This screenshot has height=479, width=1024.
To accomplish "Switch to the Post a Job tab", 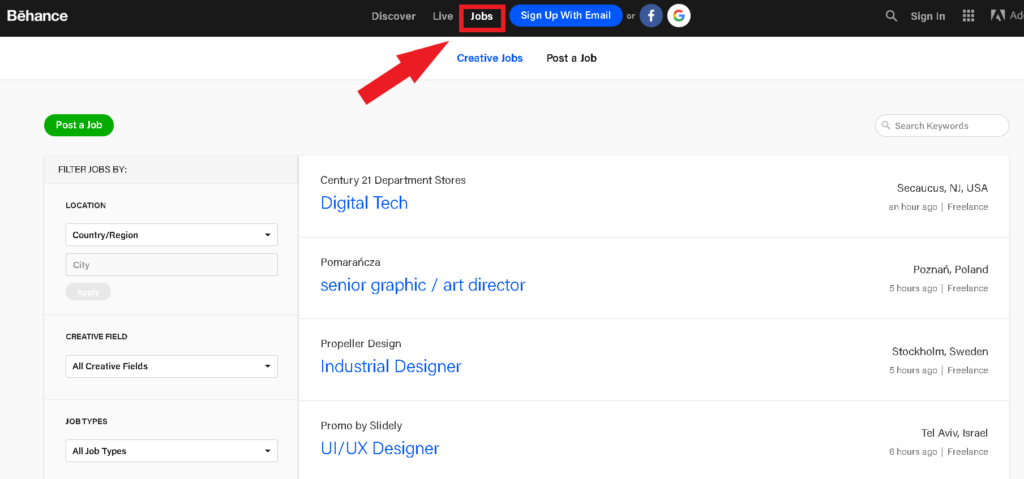I will (571, 58).
